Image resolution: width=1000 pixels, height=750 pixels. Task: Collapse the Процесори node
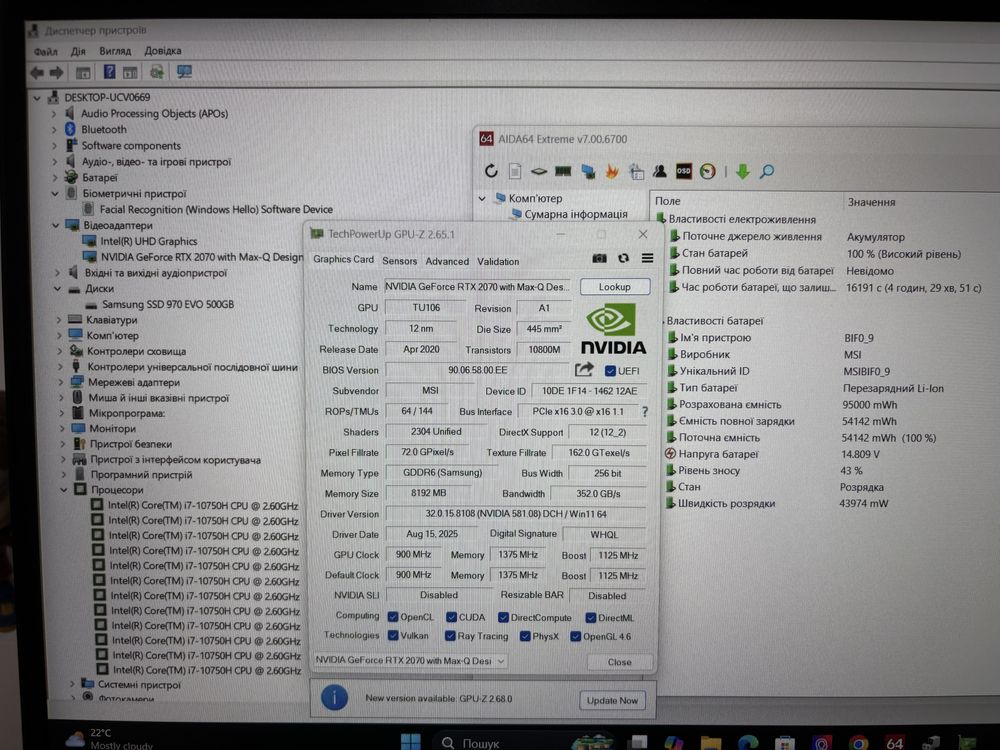pos(64,490)
